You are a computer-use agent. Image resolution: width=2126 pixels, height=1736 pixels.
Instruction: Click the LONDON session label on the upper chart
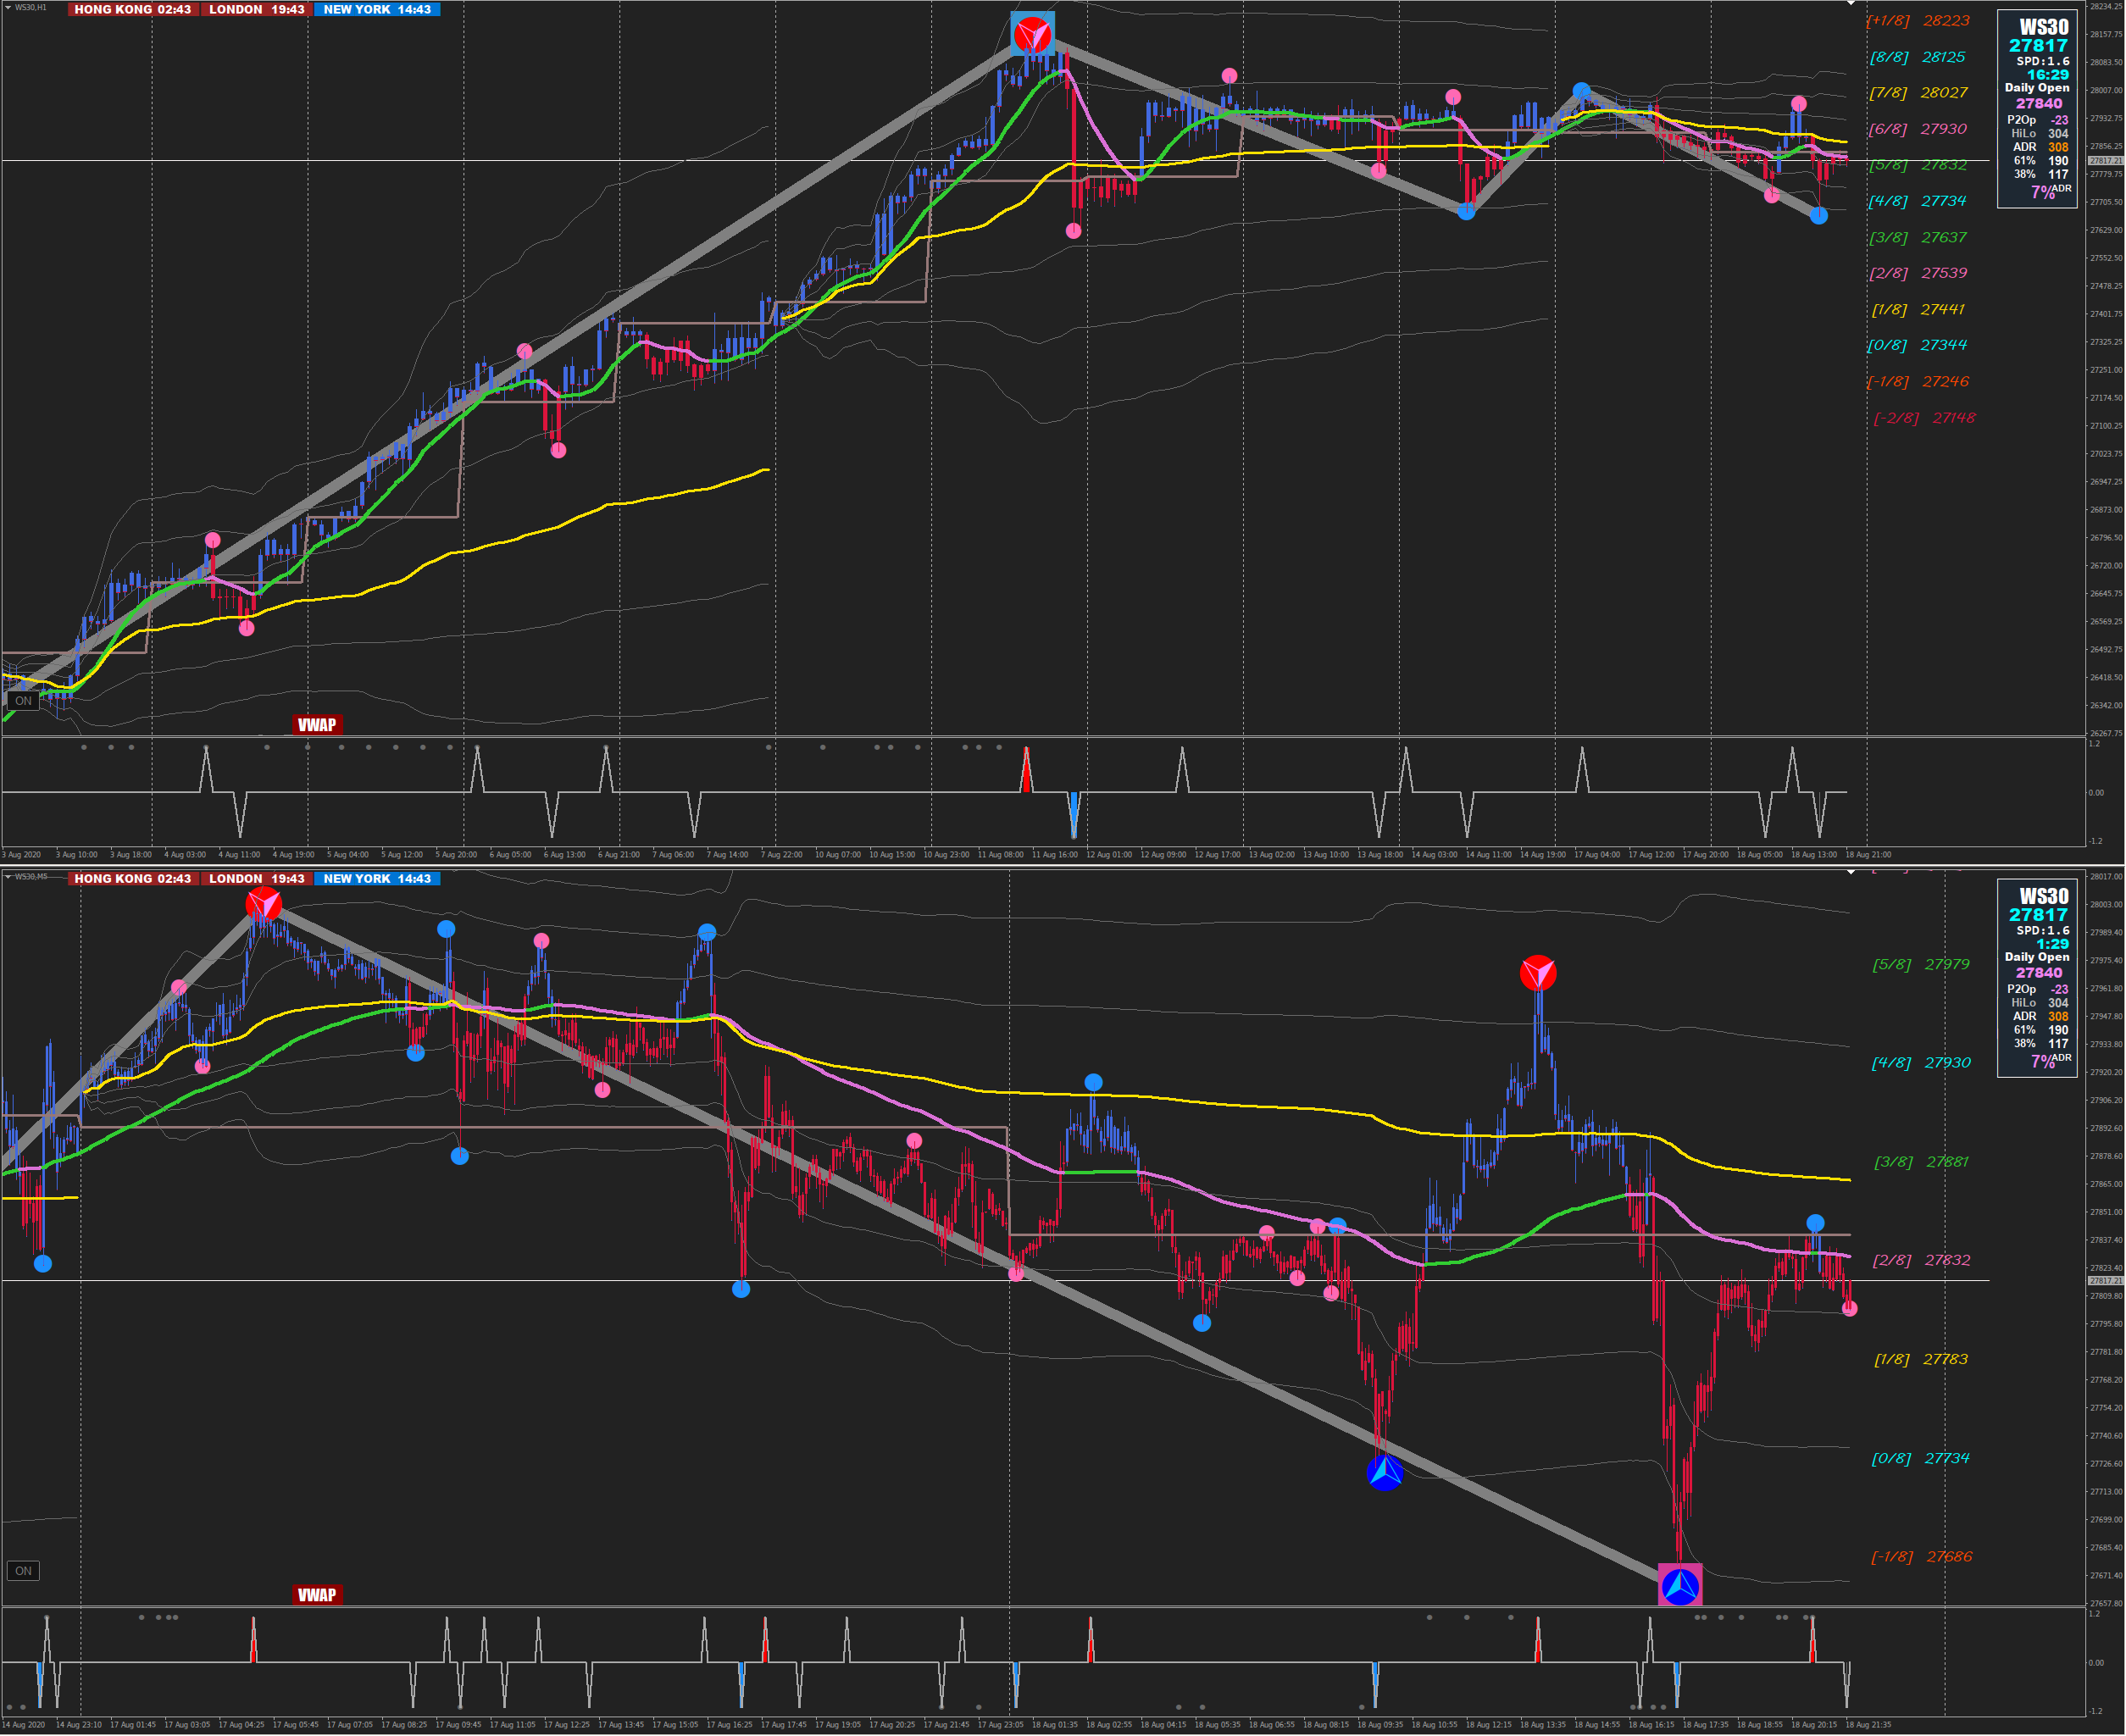coord(256,9)
